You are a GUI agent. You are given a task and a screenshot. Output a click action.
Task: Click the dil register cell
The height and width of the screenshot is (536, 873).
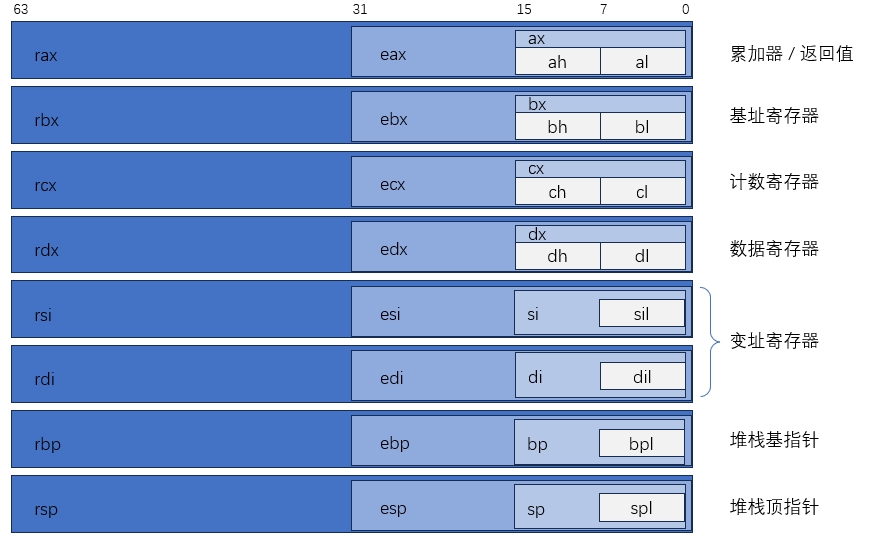point(641,377)
